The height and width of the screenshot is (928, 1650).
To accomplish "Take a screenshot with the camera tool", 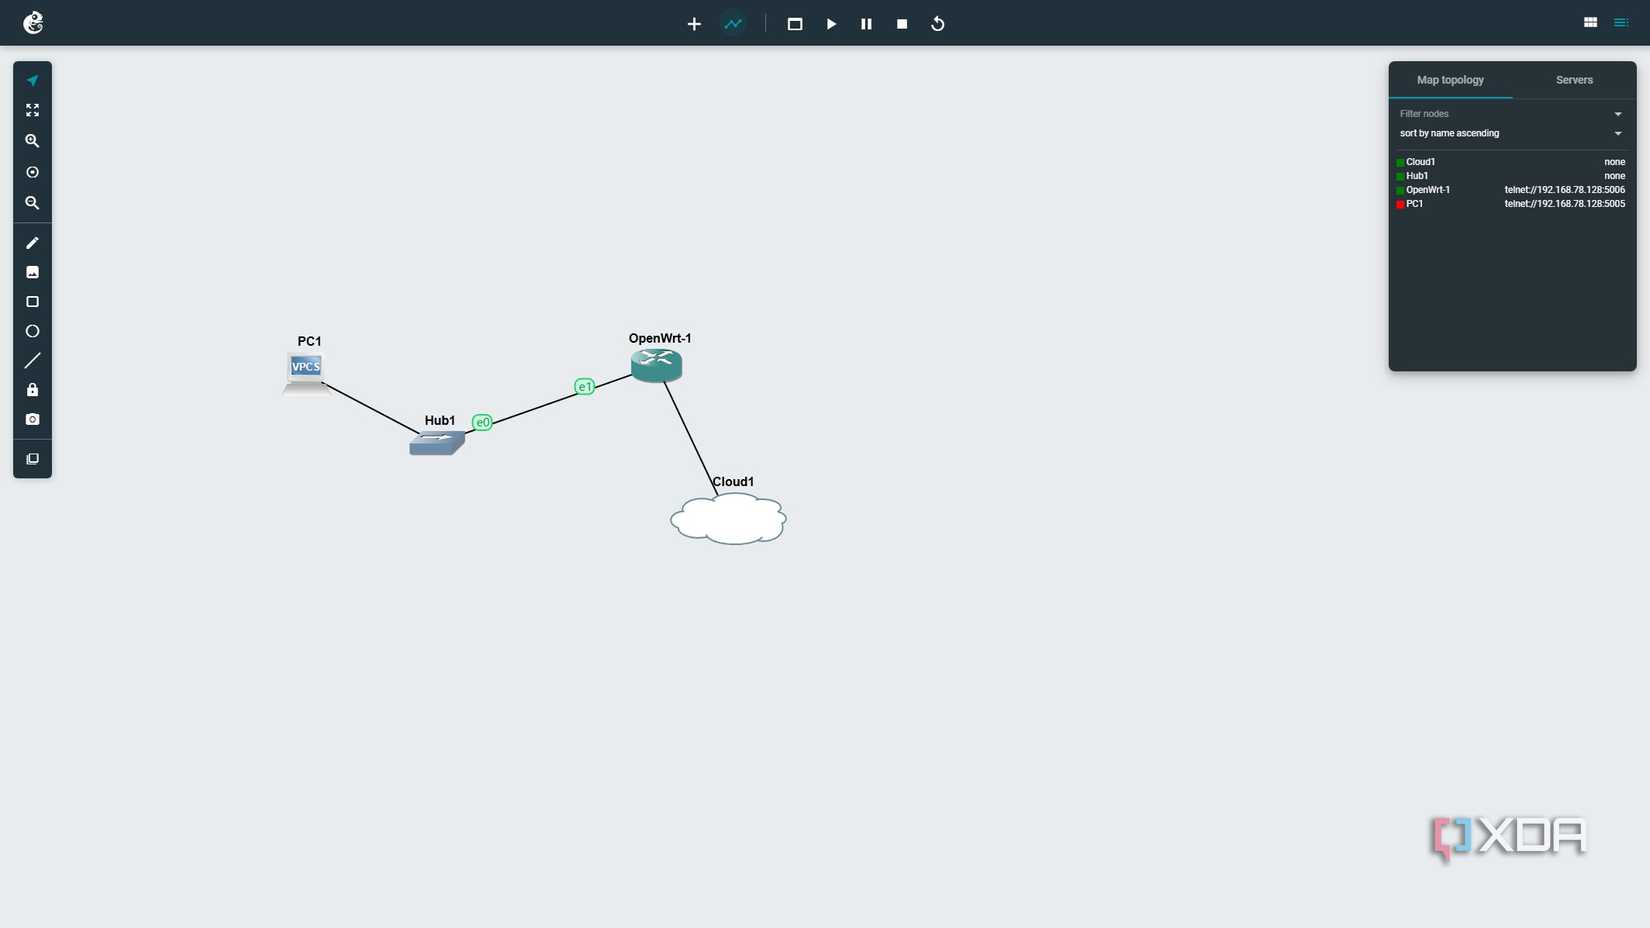I will [x=32, y=419].
